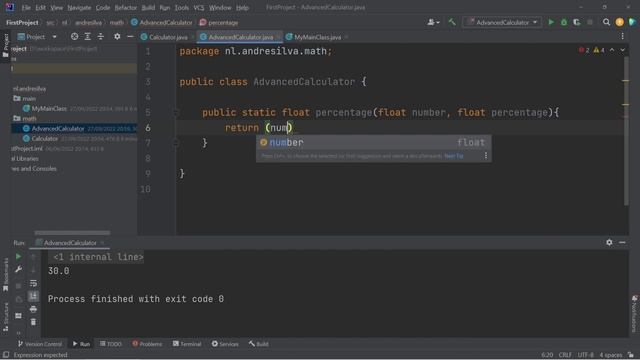Image resolution: width=640 pixels, height=360 pixels.
Task: Click Project panel horizontal scrollbar
Action: (72, 233)
